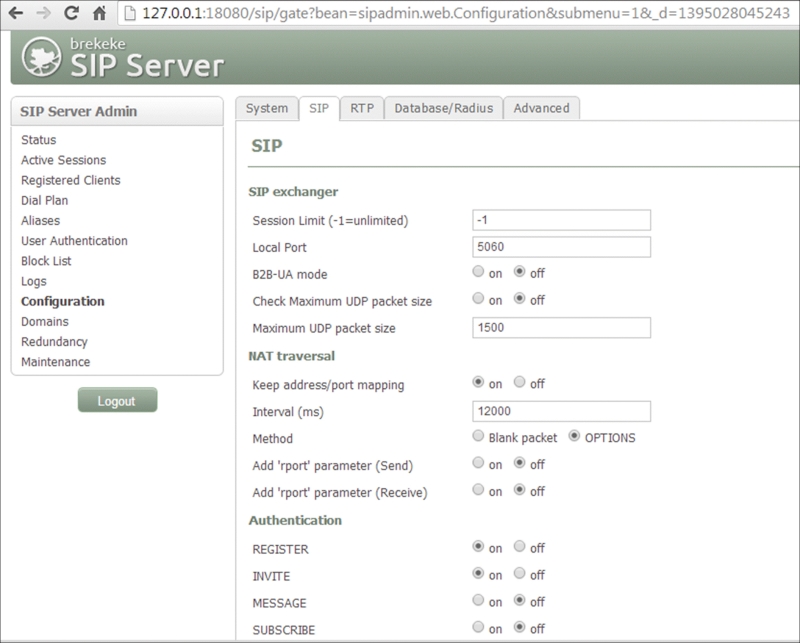Click the browser back navigation arrow
Screen dimensions: 800x643
14,11
